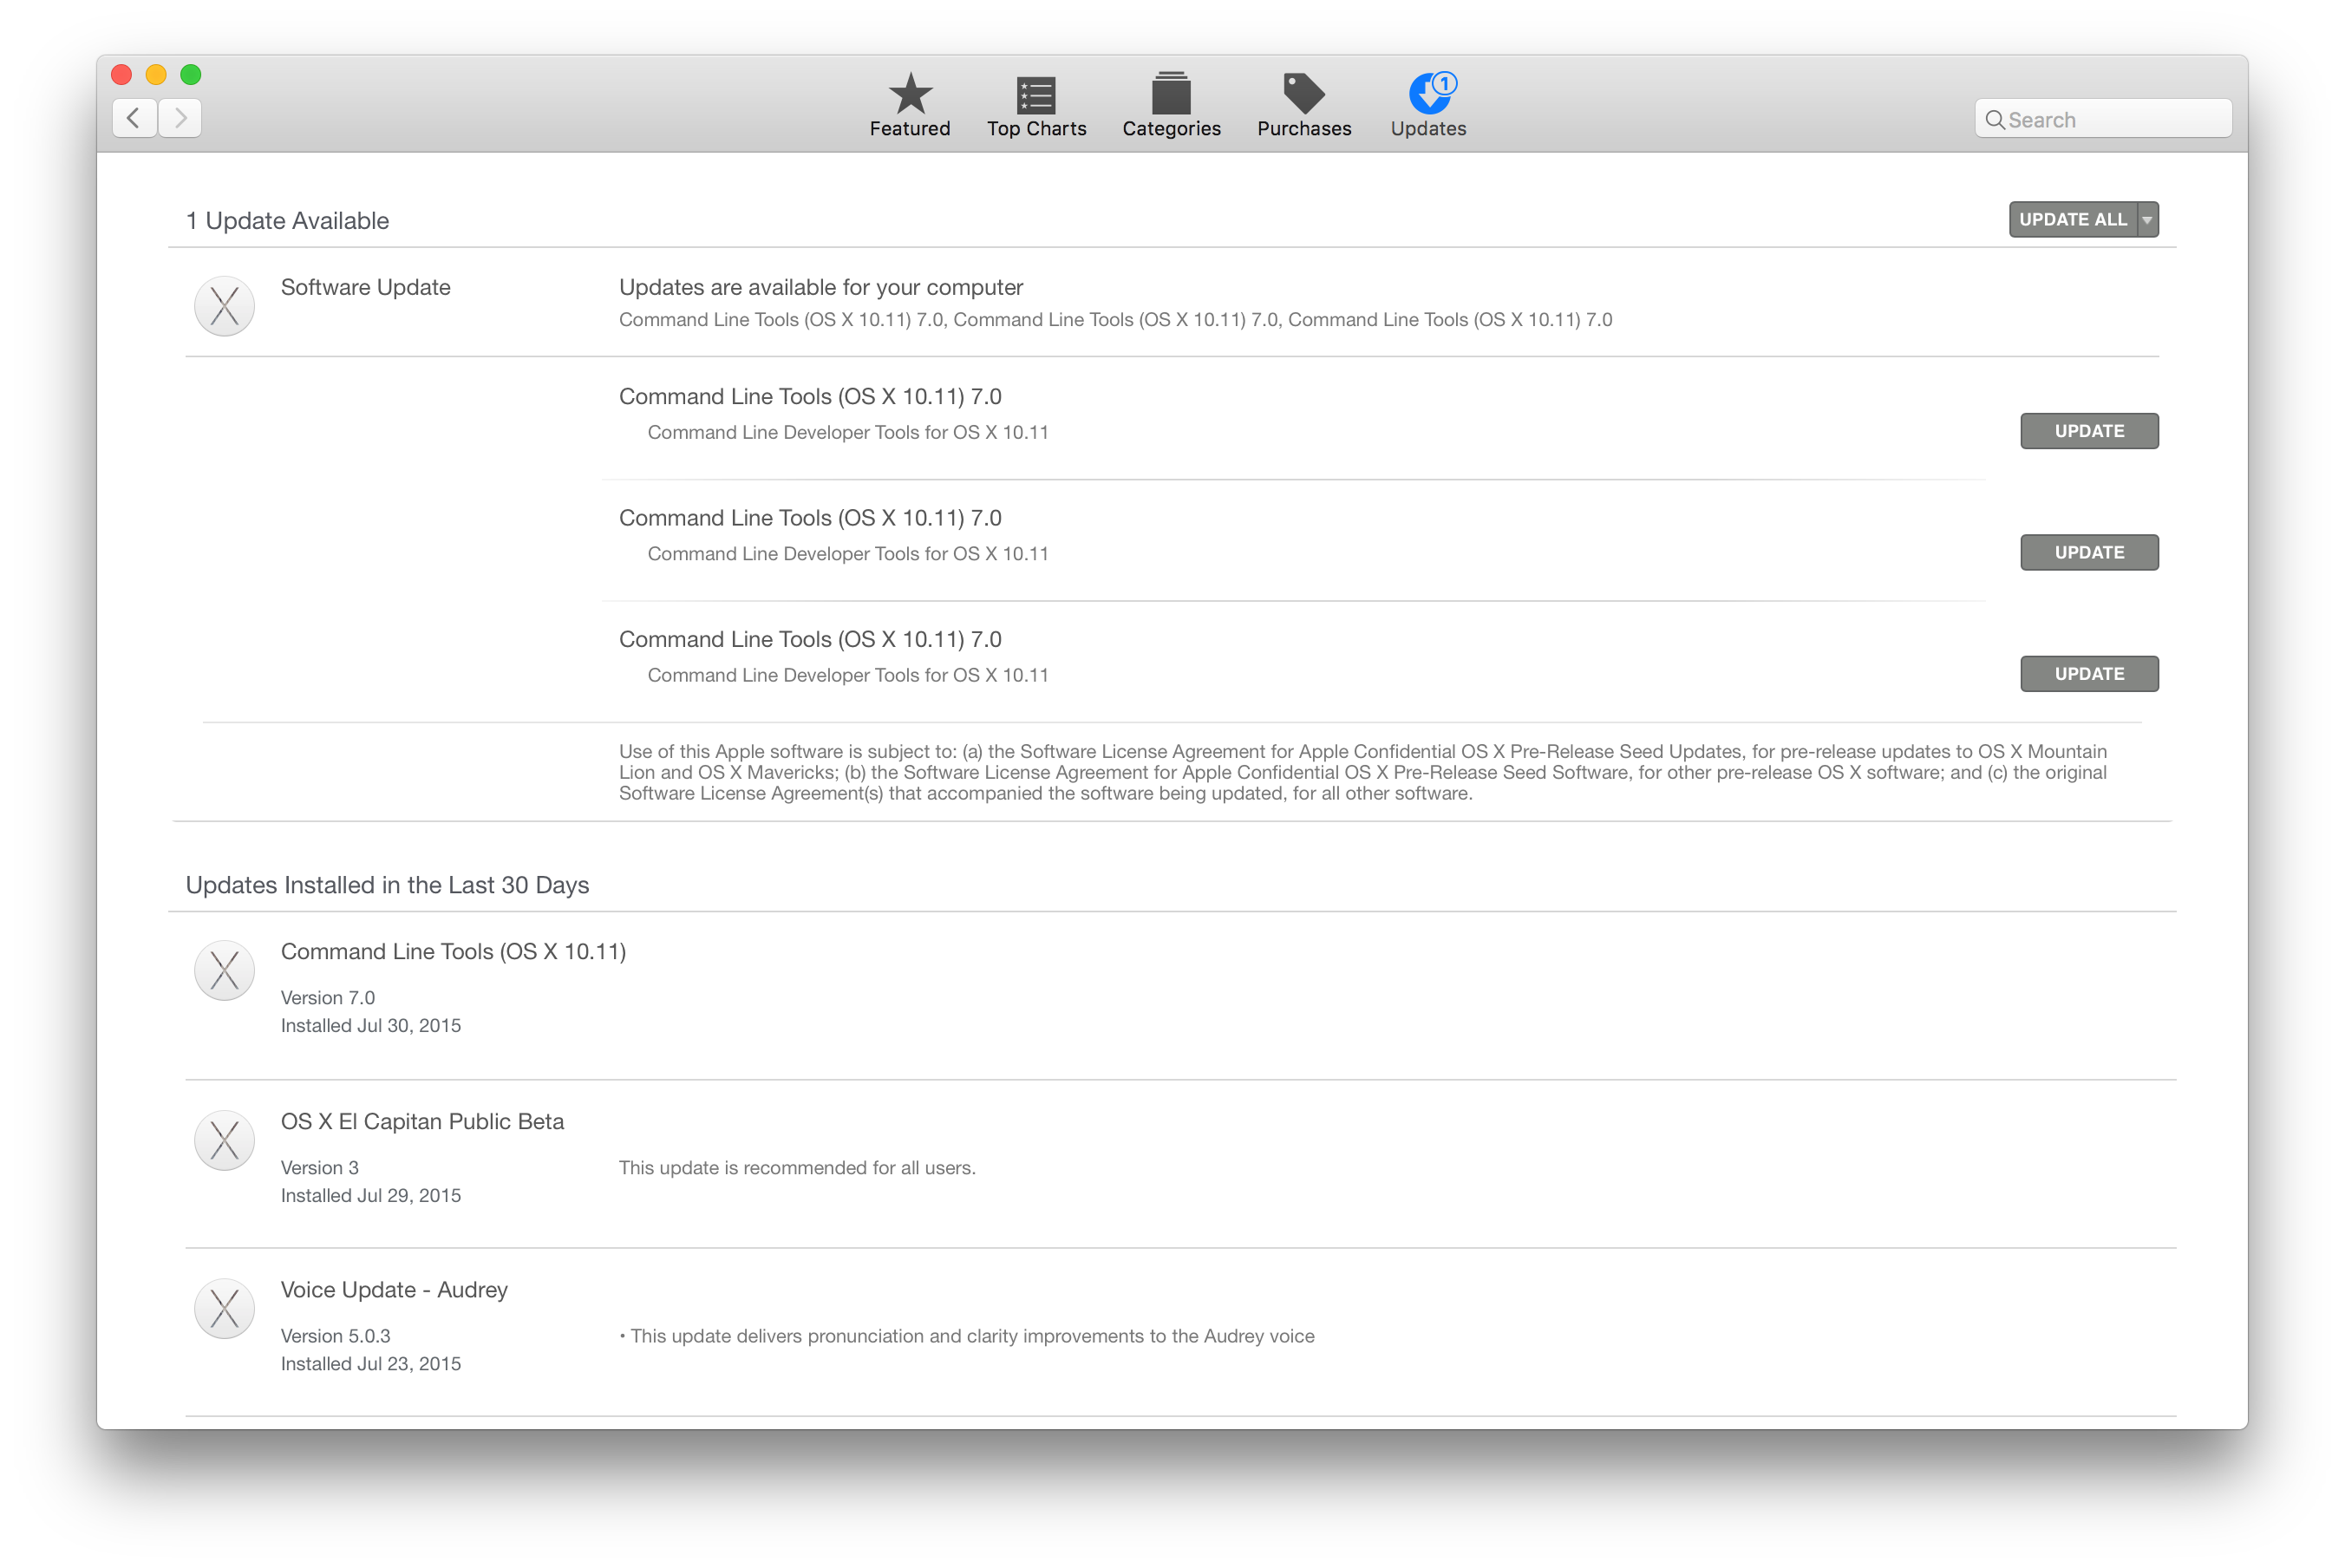Update the third Command Line Tools entry
The height and width of the screenshot is (1568, 2345).
(2089, 674)
